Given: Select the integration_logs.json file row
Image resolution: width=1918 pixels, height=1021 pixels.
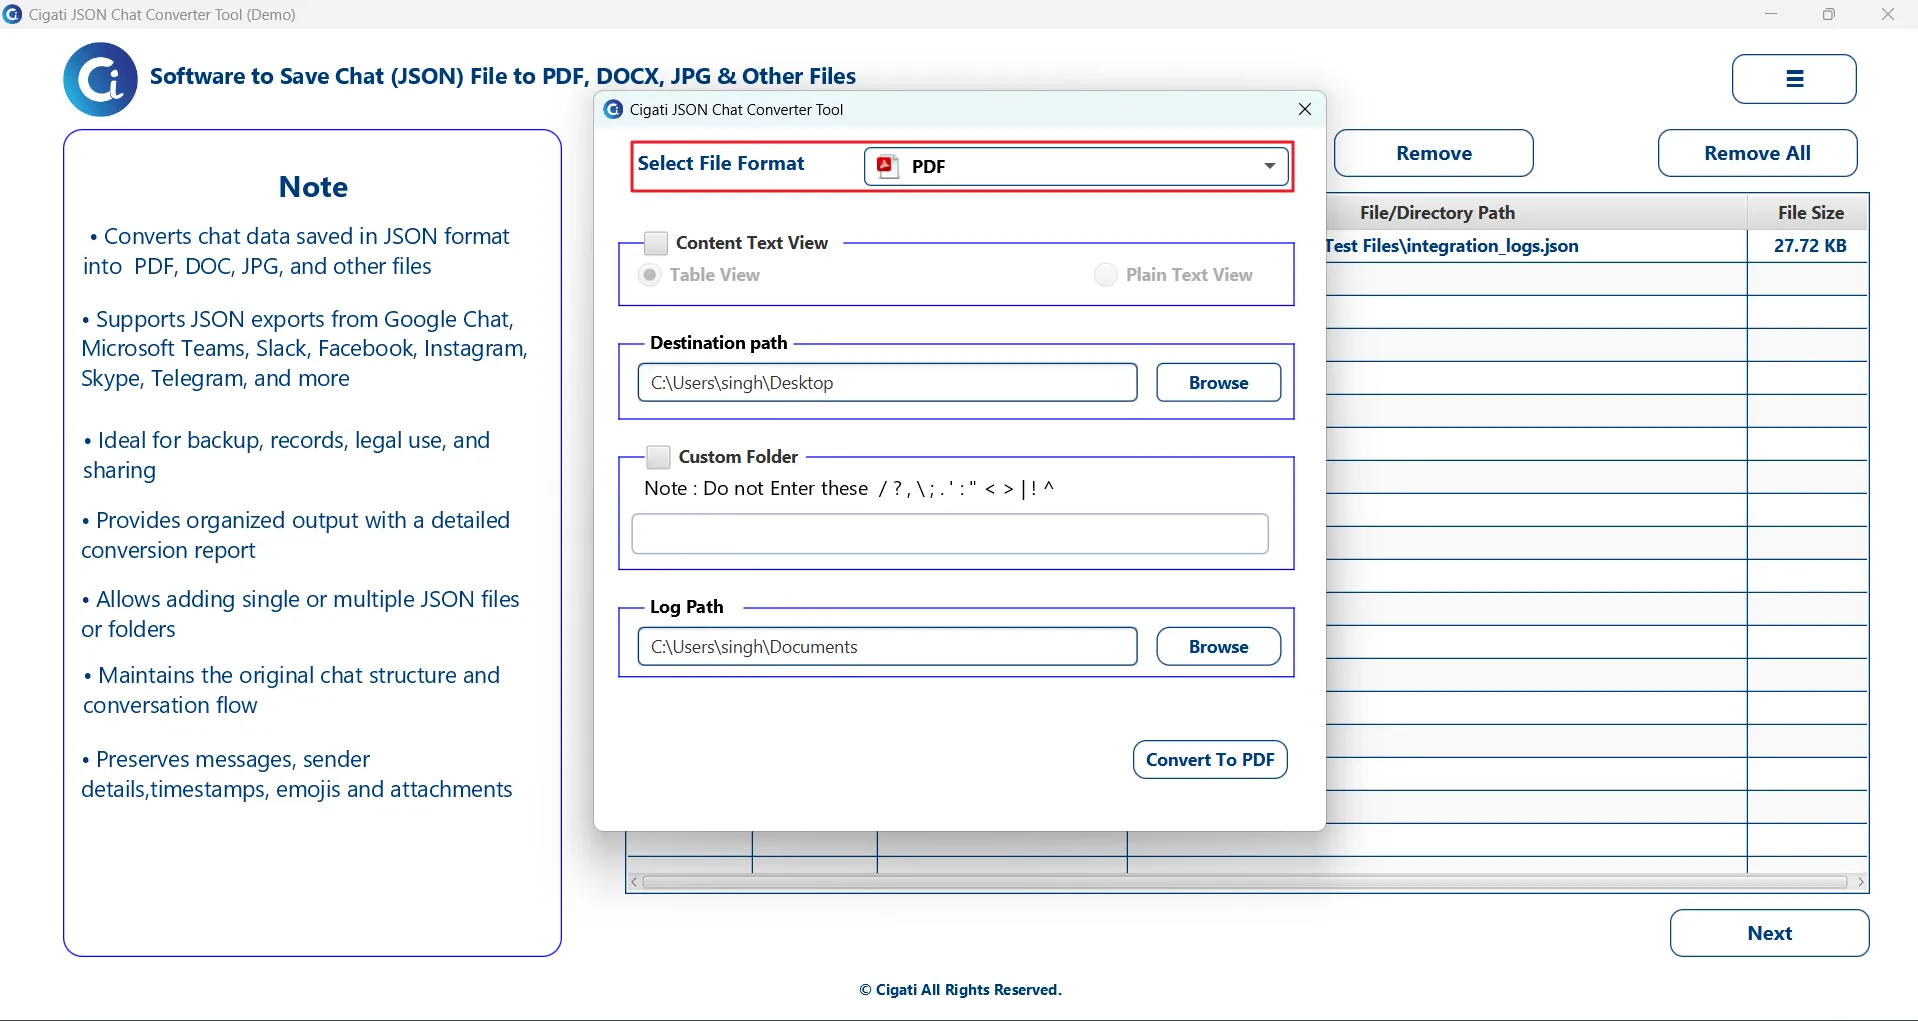Looking at the screenshot, I should 1596,246.
